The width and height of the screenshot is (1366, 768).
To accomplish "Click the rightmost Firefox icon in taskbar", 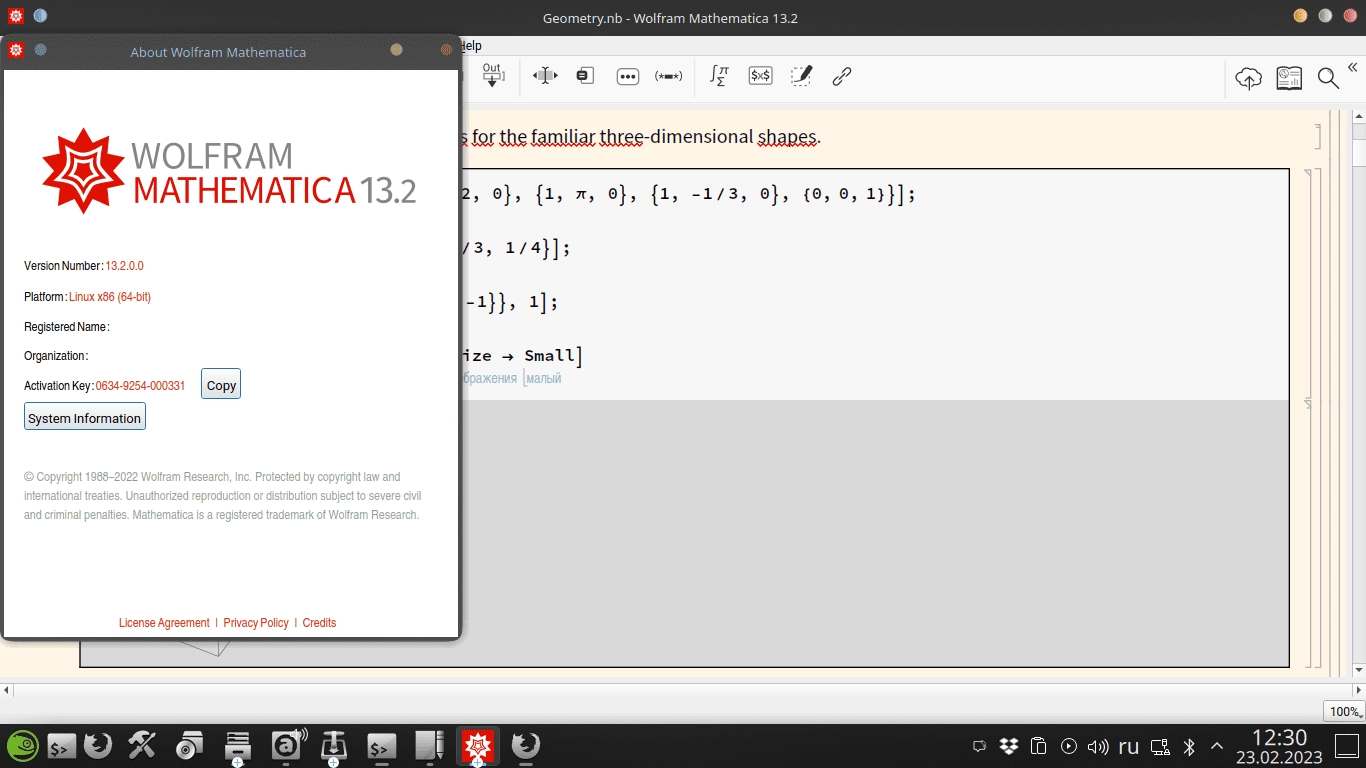I will click(x=526, y=746).
